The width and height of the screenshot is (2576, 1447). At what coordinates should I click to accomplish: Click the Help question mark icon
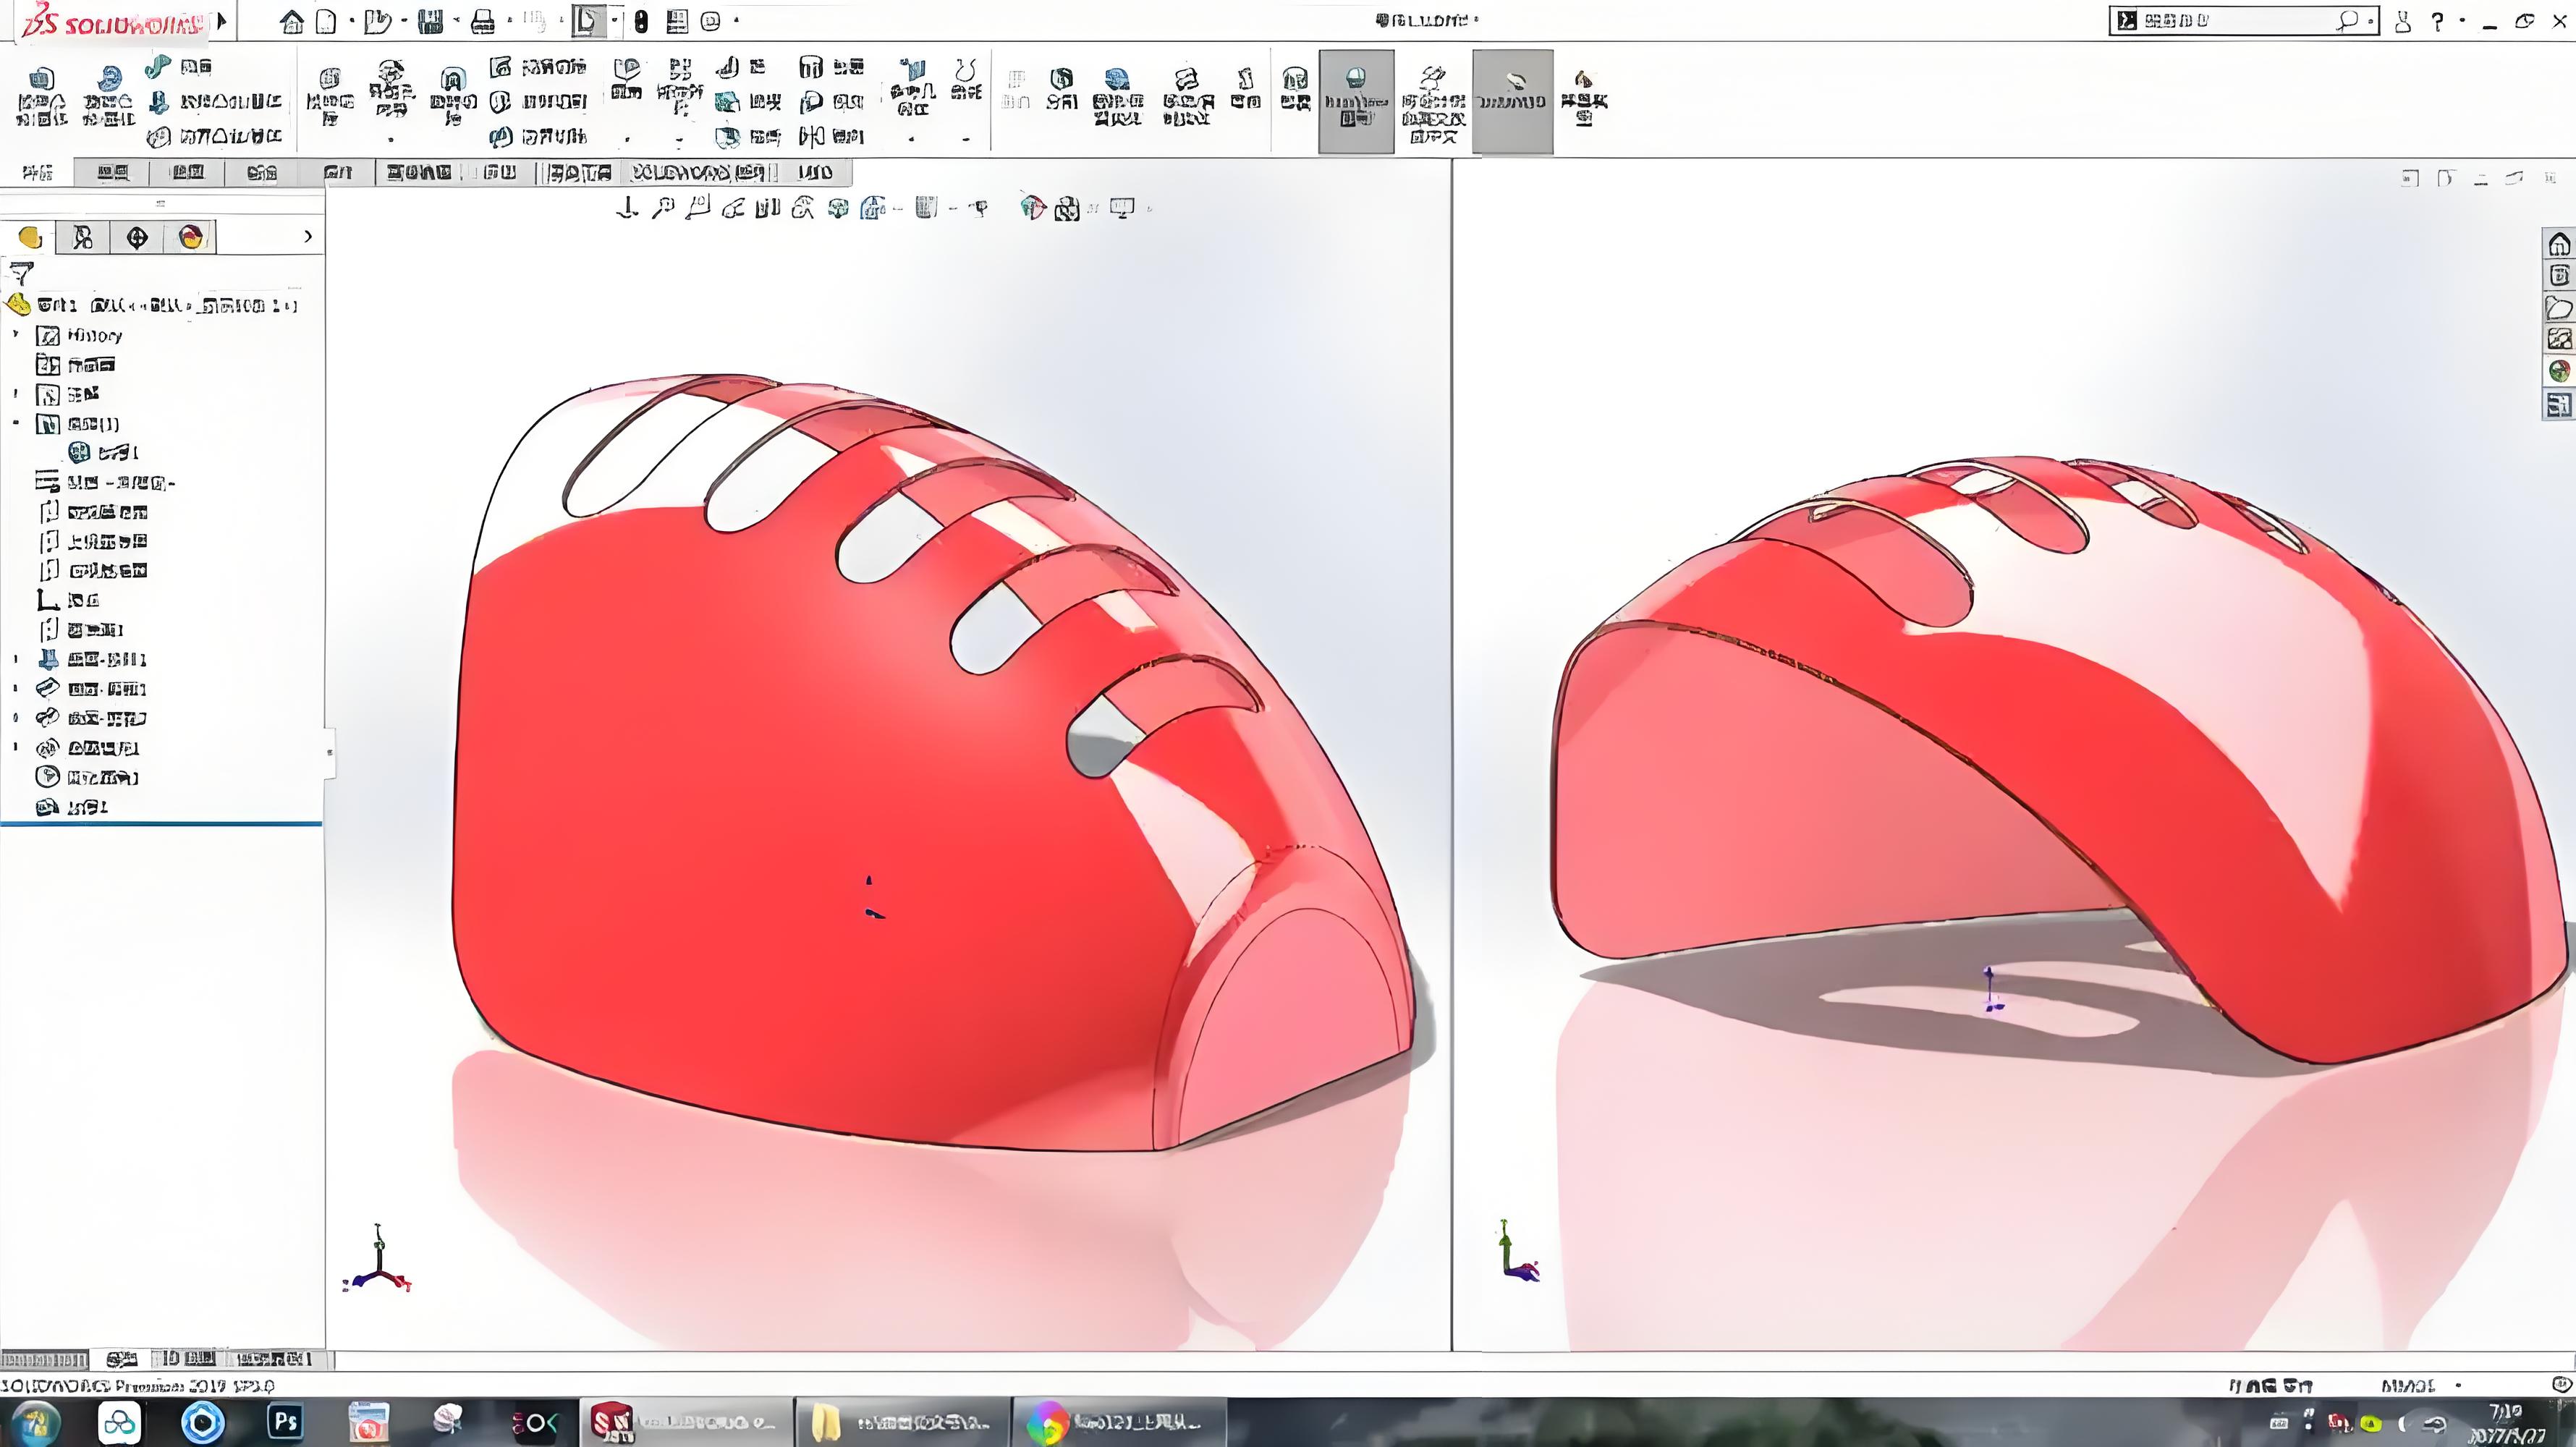pos(2438,21)
